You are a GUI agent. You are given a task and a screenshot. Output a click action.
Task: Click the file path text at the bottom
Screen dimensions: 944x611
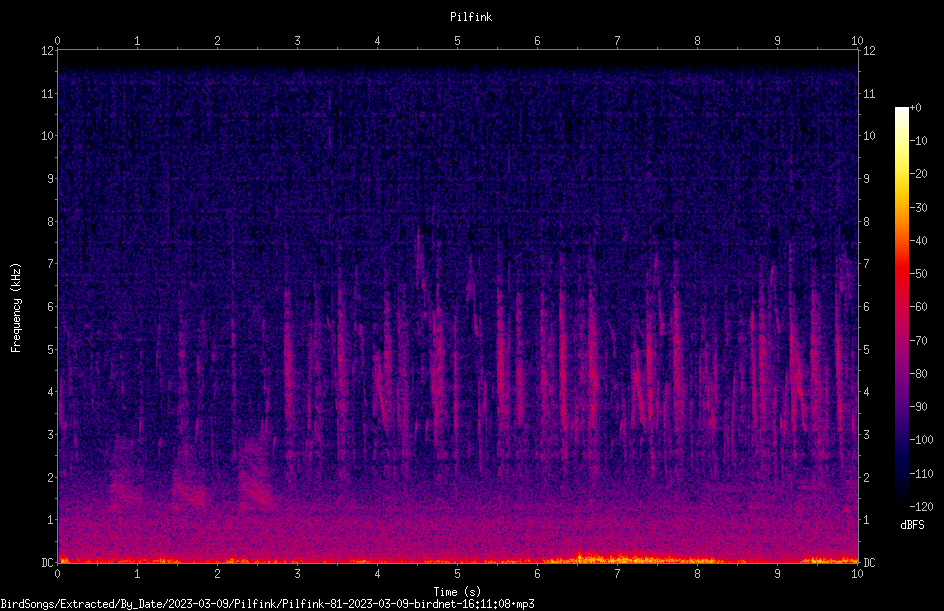pyautogui.click(x=267, y=604)
